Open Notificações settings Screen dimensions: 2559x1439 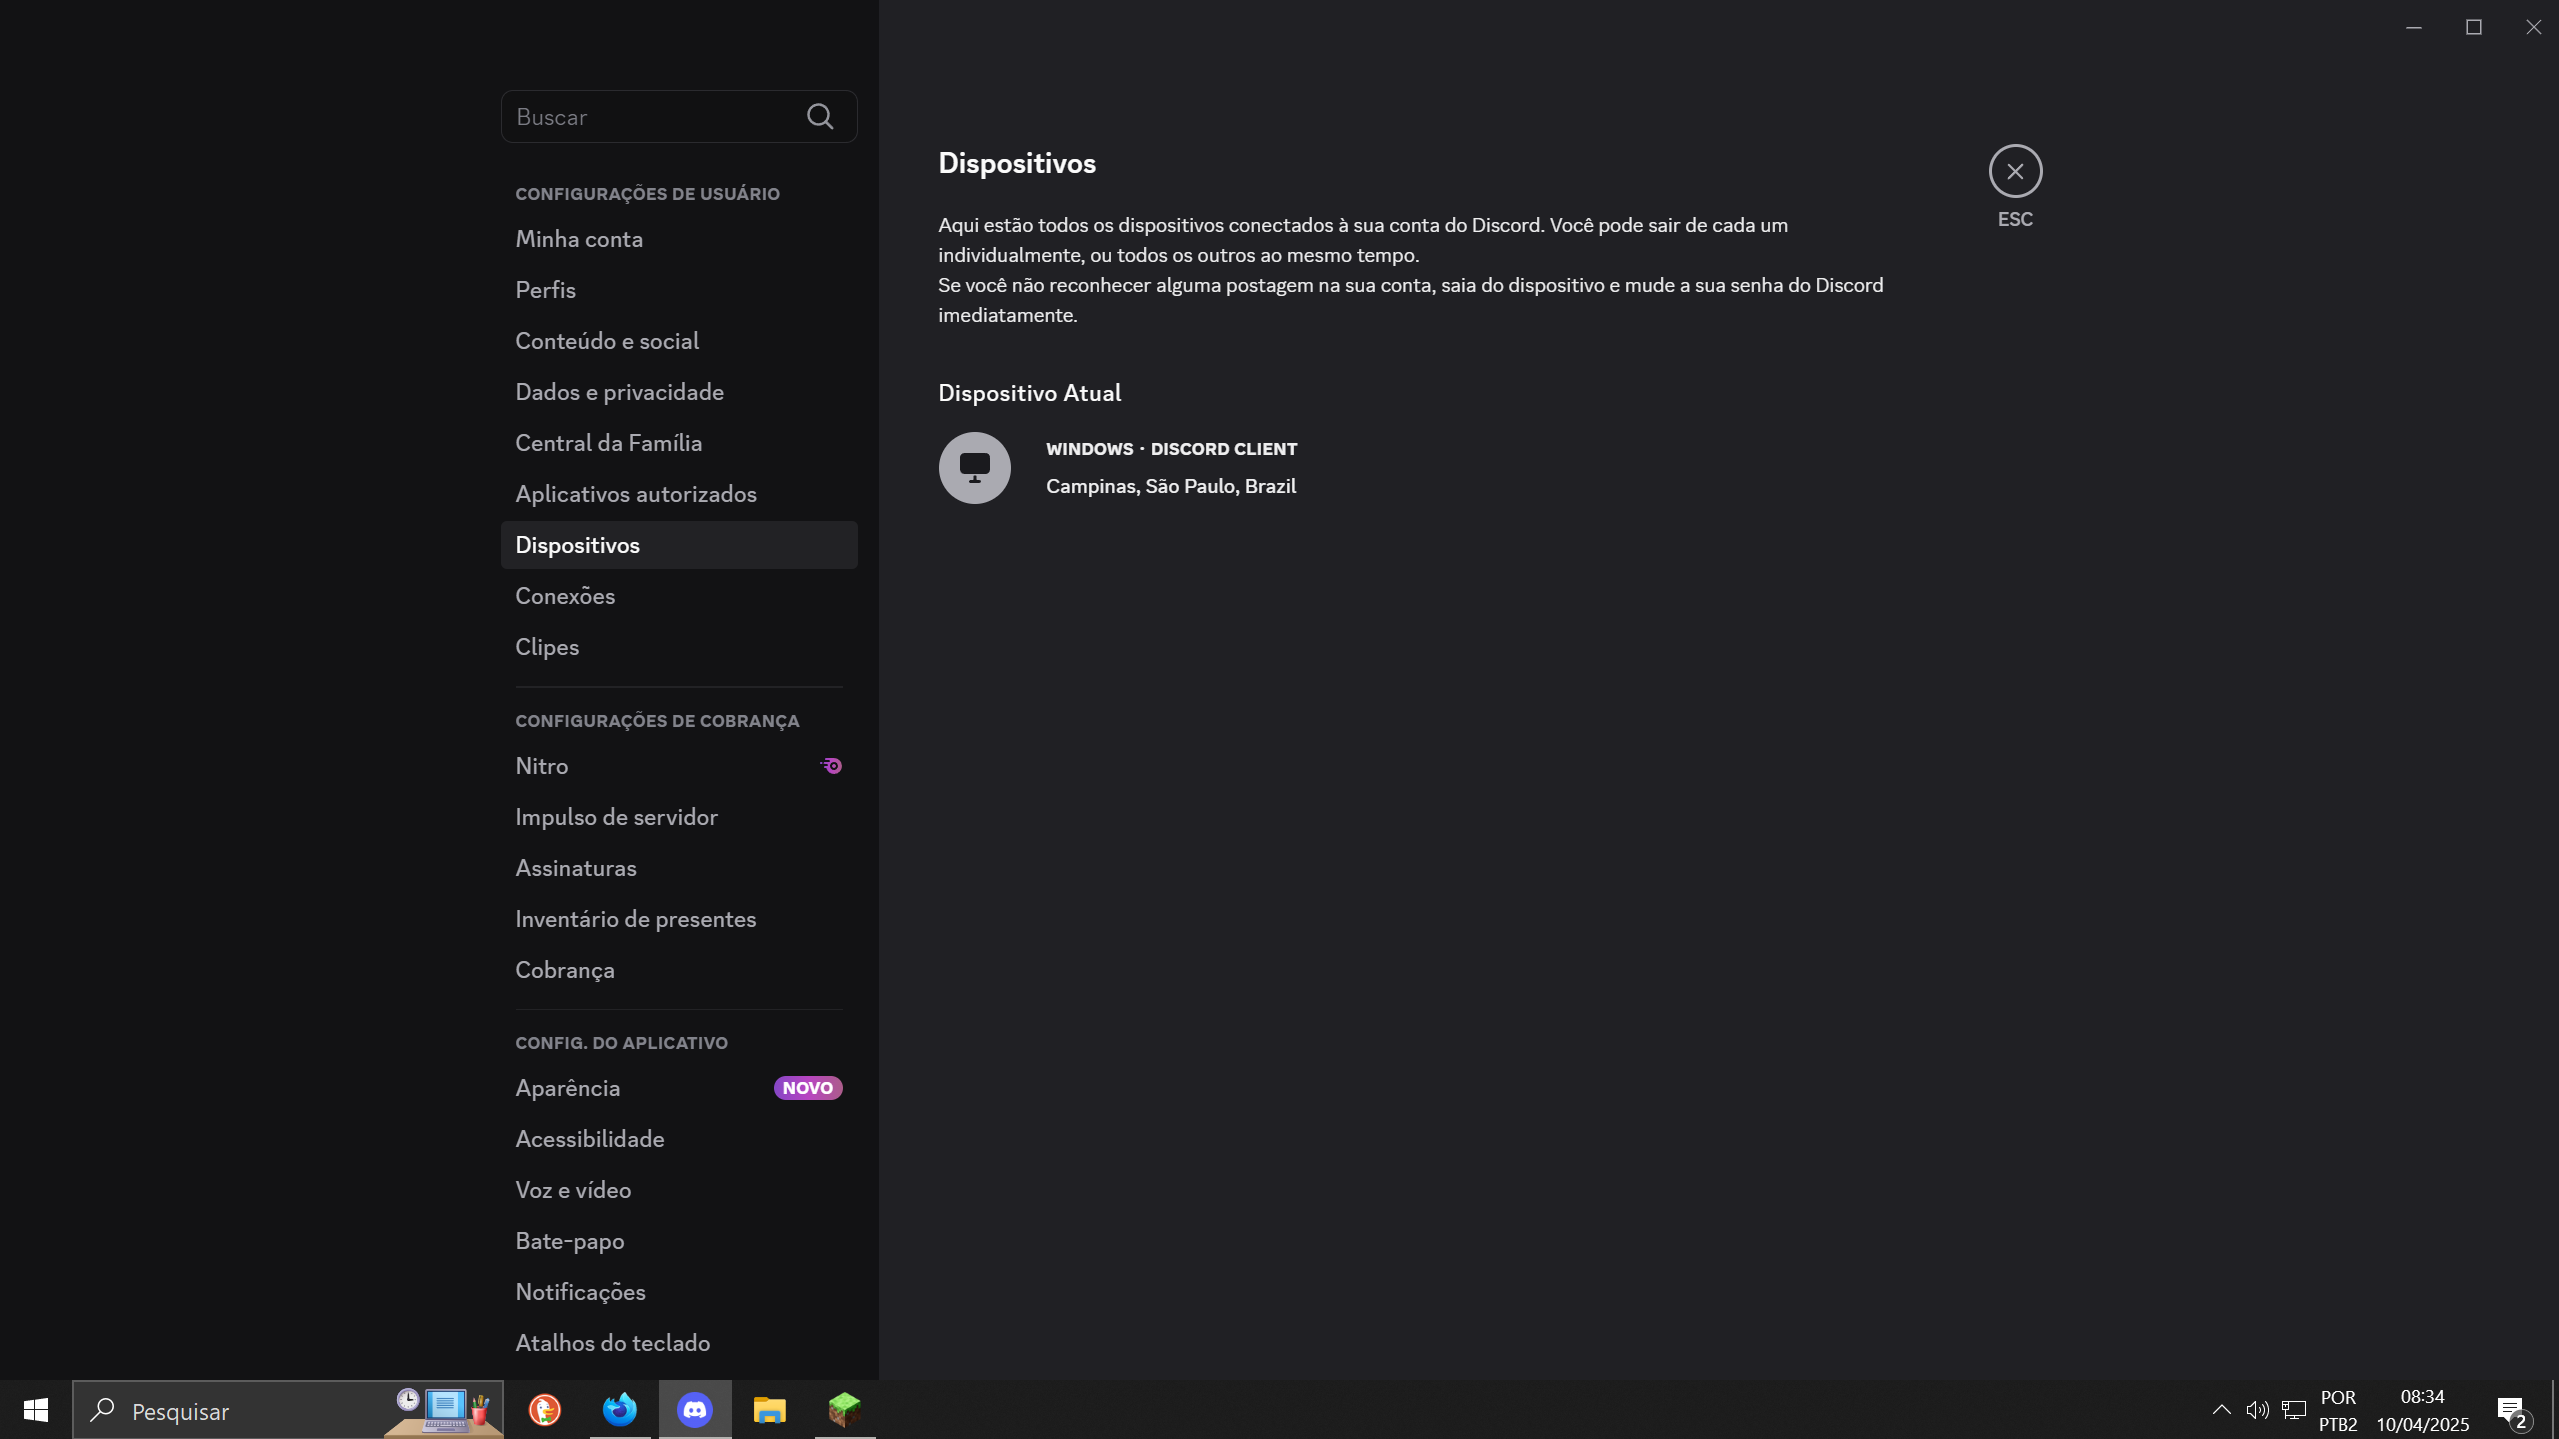[679, 1292]
